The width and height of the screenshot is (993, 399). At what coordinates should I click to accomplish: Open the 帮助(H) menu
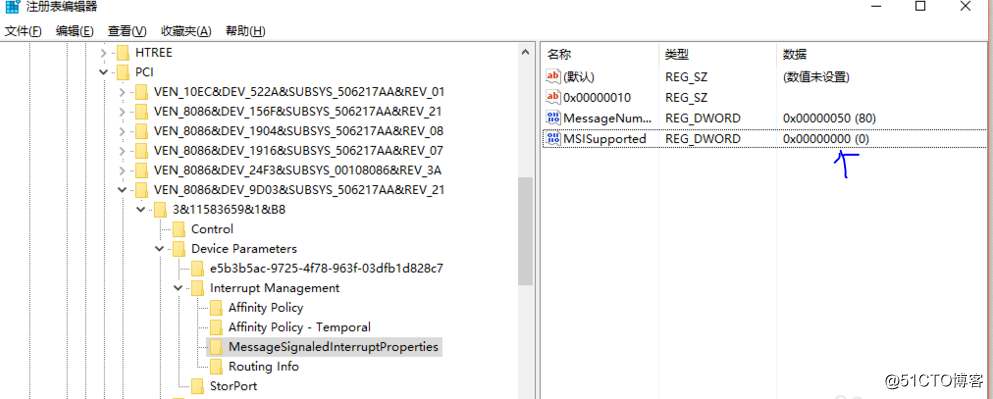(245, 31)
